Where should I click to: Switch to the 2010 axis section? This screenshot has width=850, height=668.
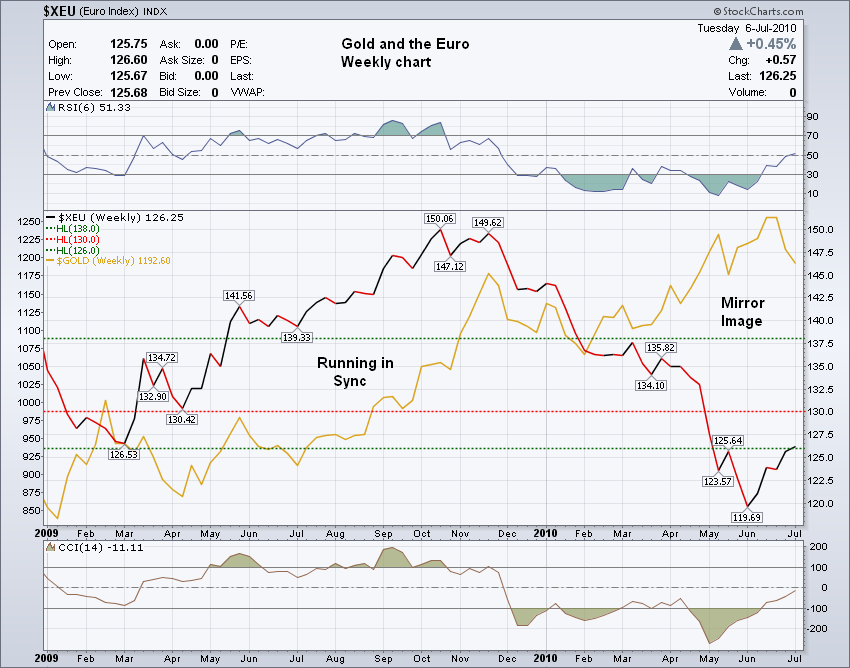point(546,534)
